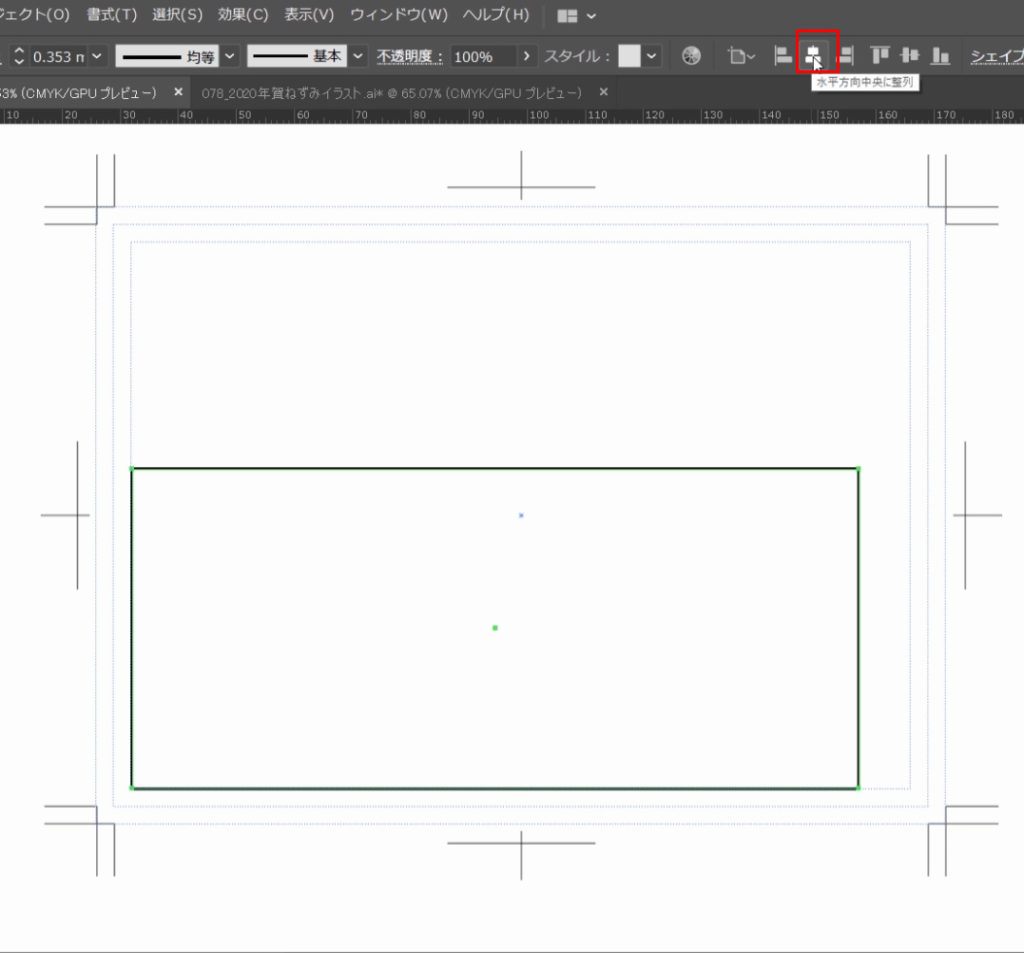Open the graphic style dropdown arrow
Viewport: 1024px width, 953px height.
tap(651, 56)
